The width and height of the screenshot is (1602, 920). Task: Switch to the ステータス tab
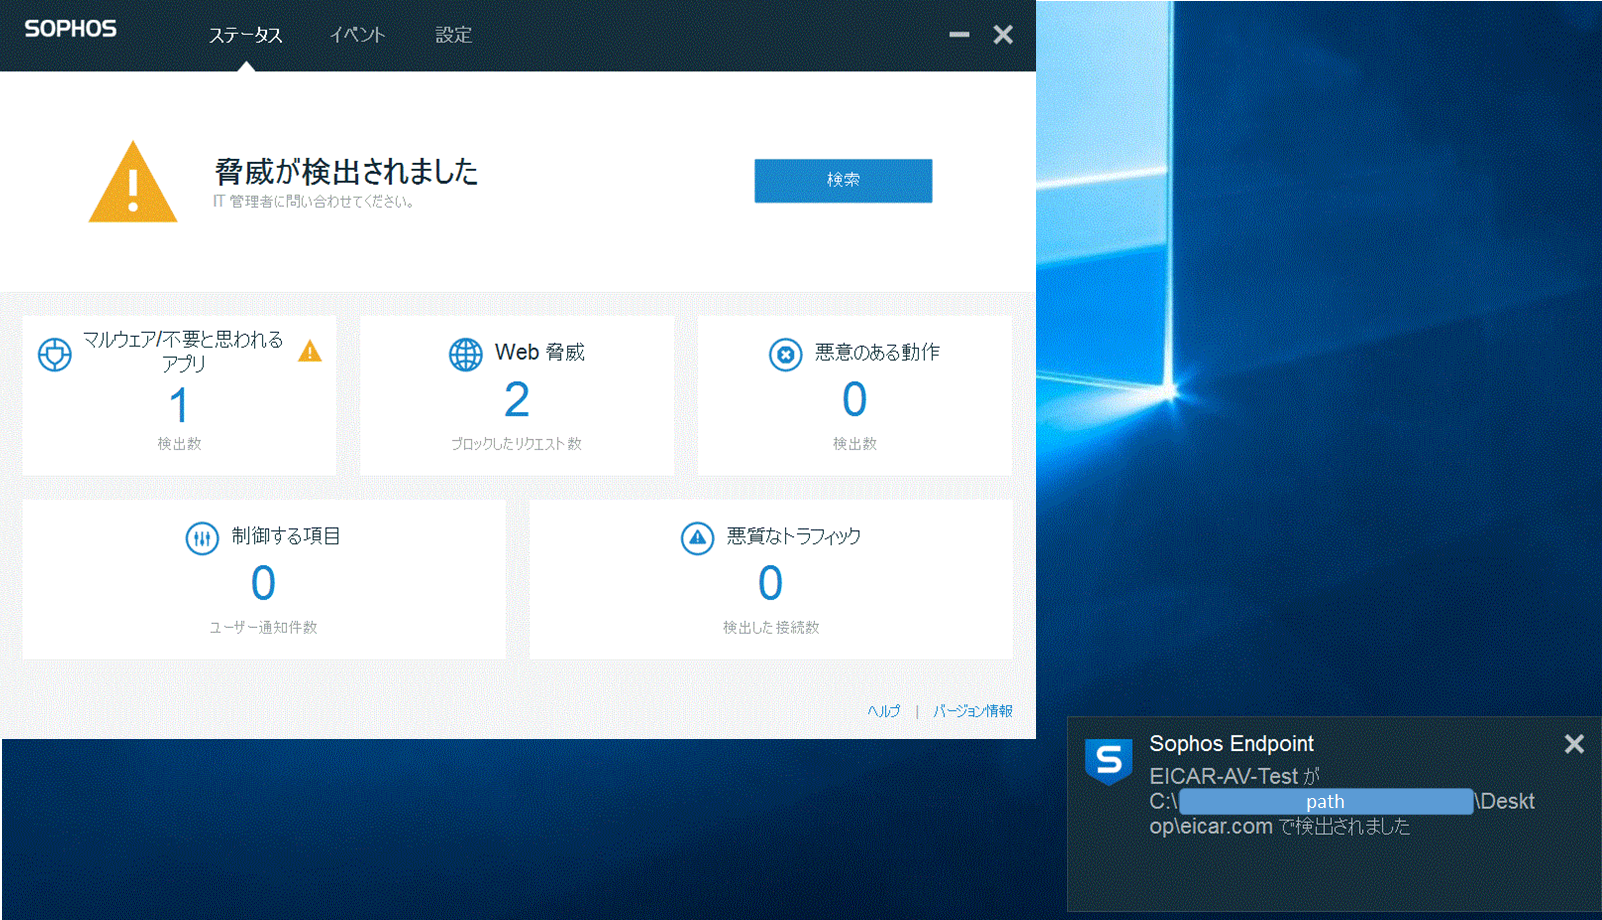tap(245, 35)
